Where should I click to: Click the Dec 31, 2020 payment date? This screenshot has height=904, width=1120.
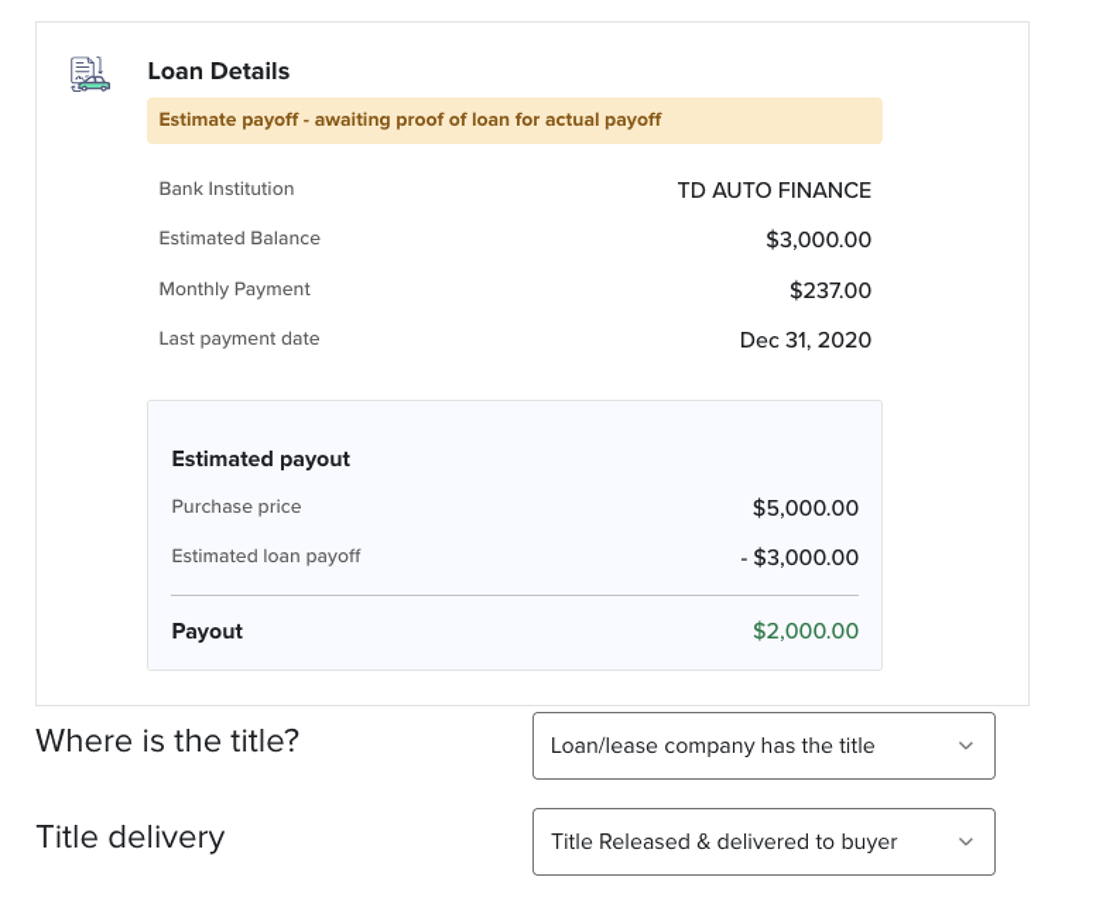[x=805, y=340]
